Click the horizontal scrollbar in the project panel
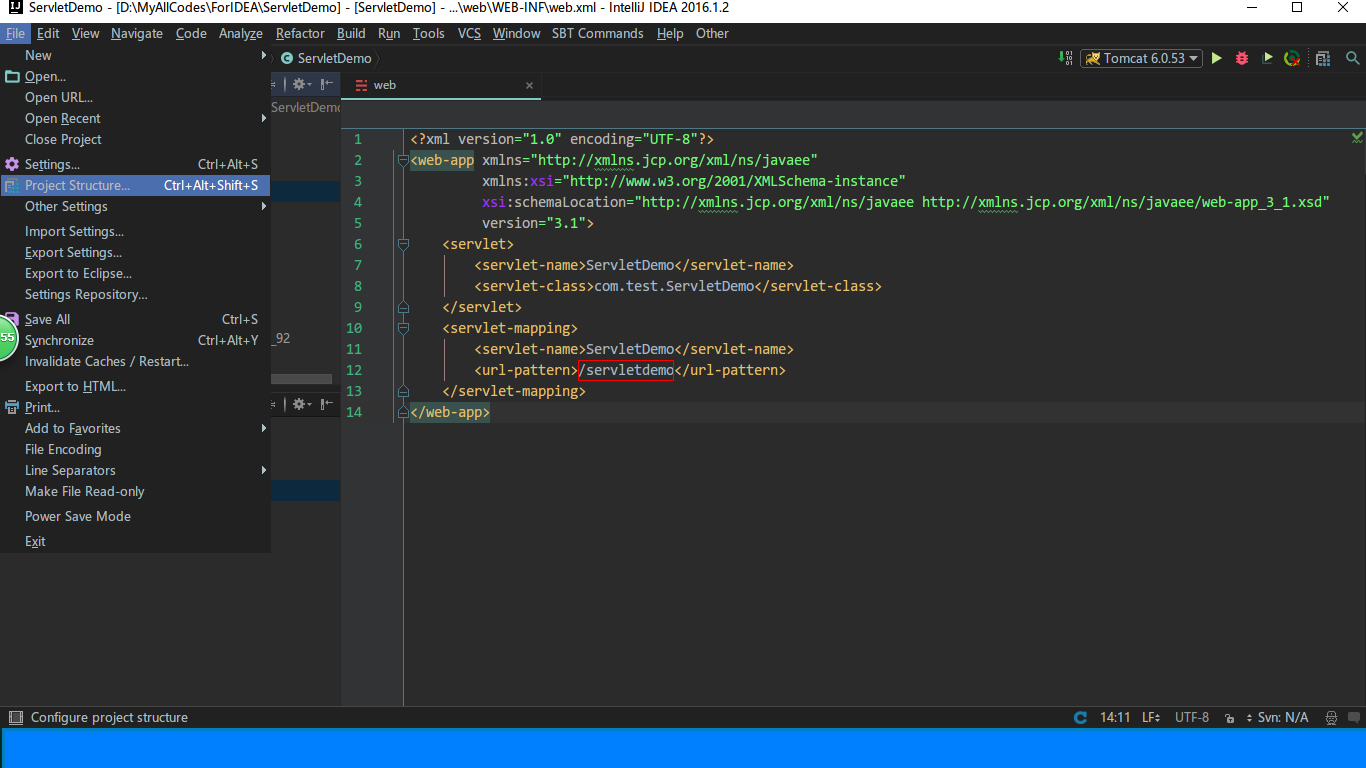The height and width of the screenshot is (768, 1366). [301, 379]
